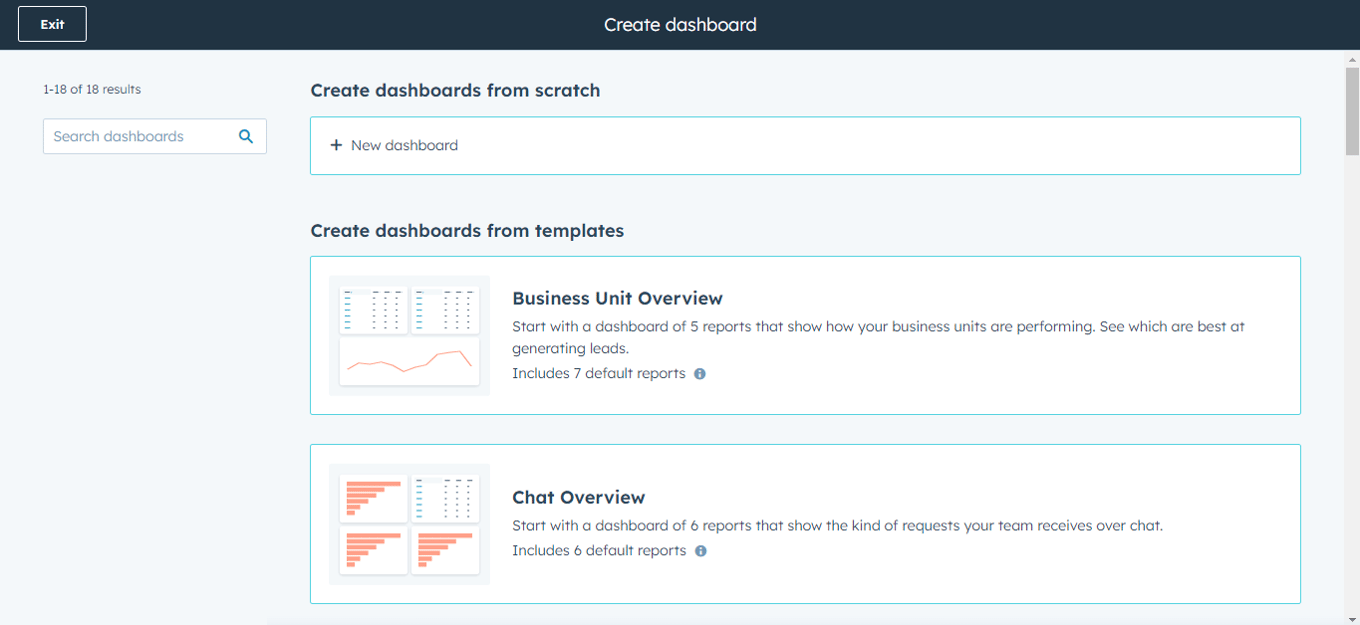
Task: Click the Chat Overview thumbnail image
Action: [x=410, y=524]
